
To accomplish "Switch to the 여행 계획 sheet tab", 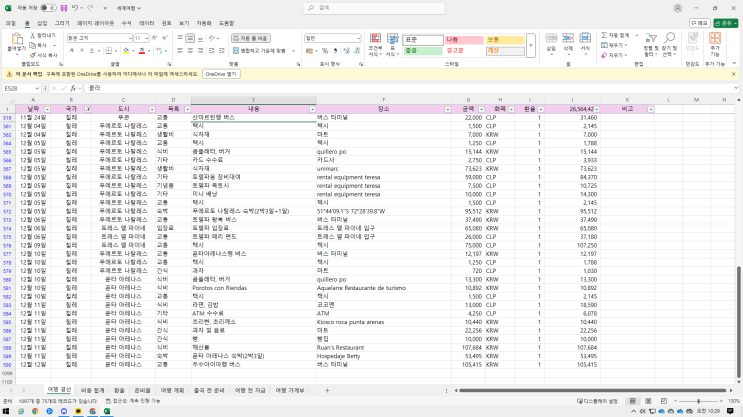I will 172,390.
